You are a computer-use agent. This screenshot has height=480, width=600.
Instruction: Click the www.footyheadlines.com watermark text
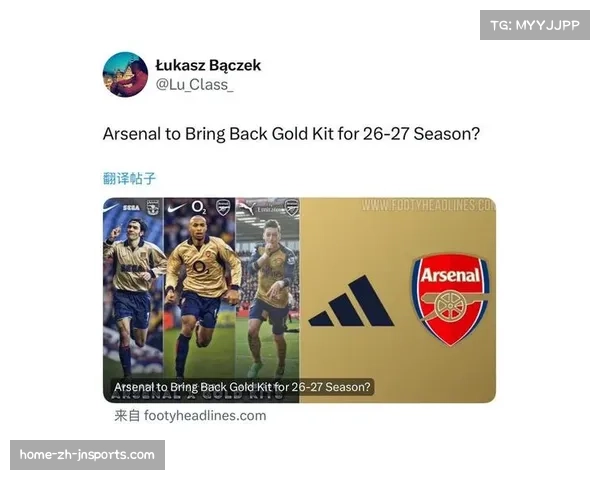429,206
